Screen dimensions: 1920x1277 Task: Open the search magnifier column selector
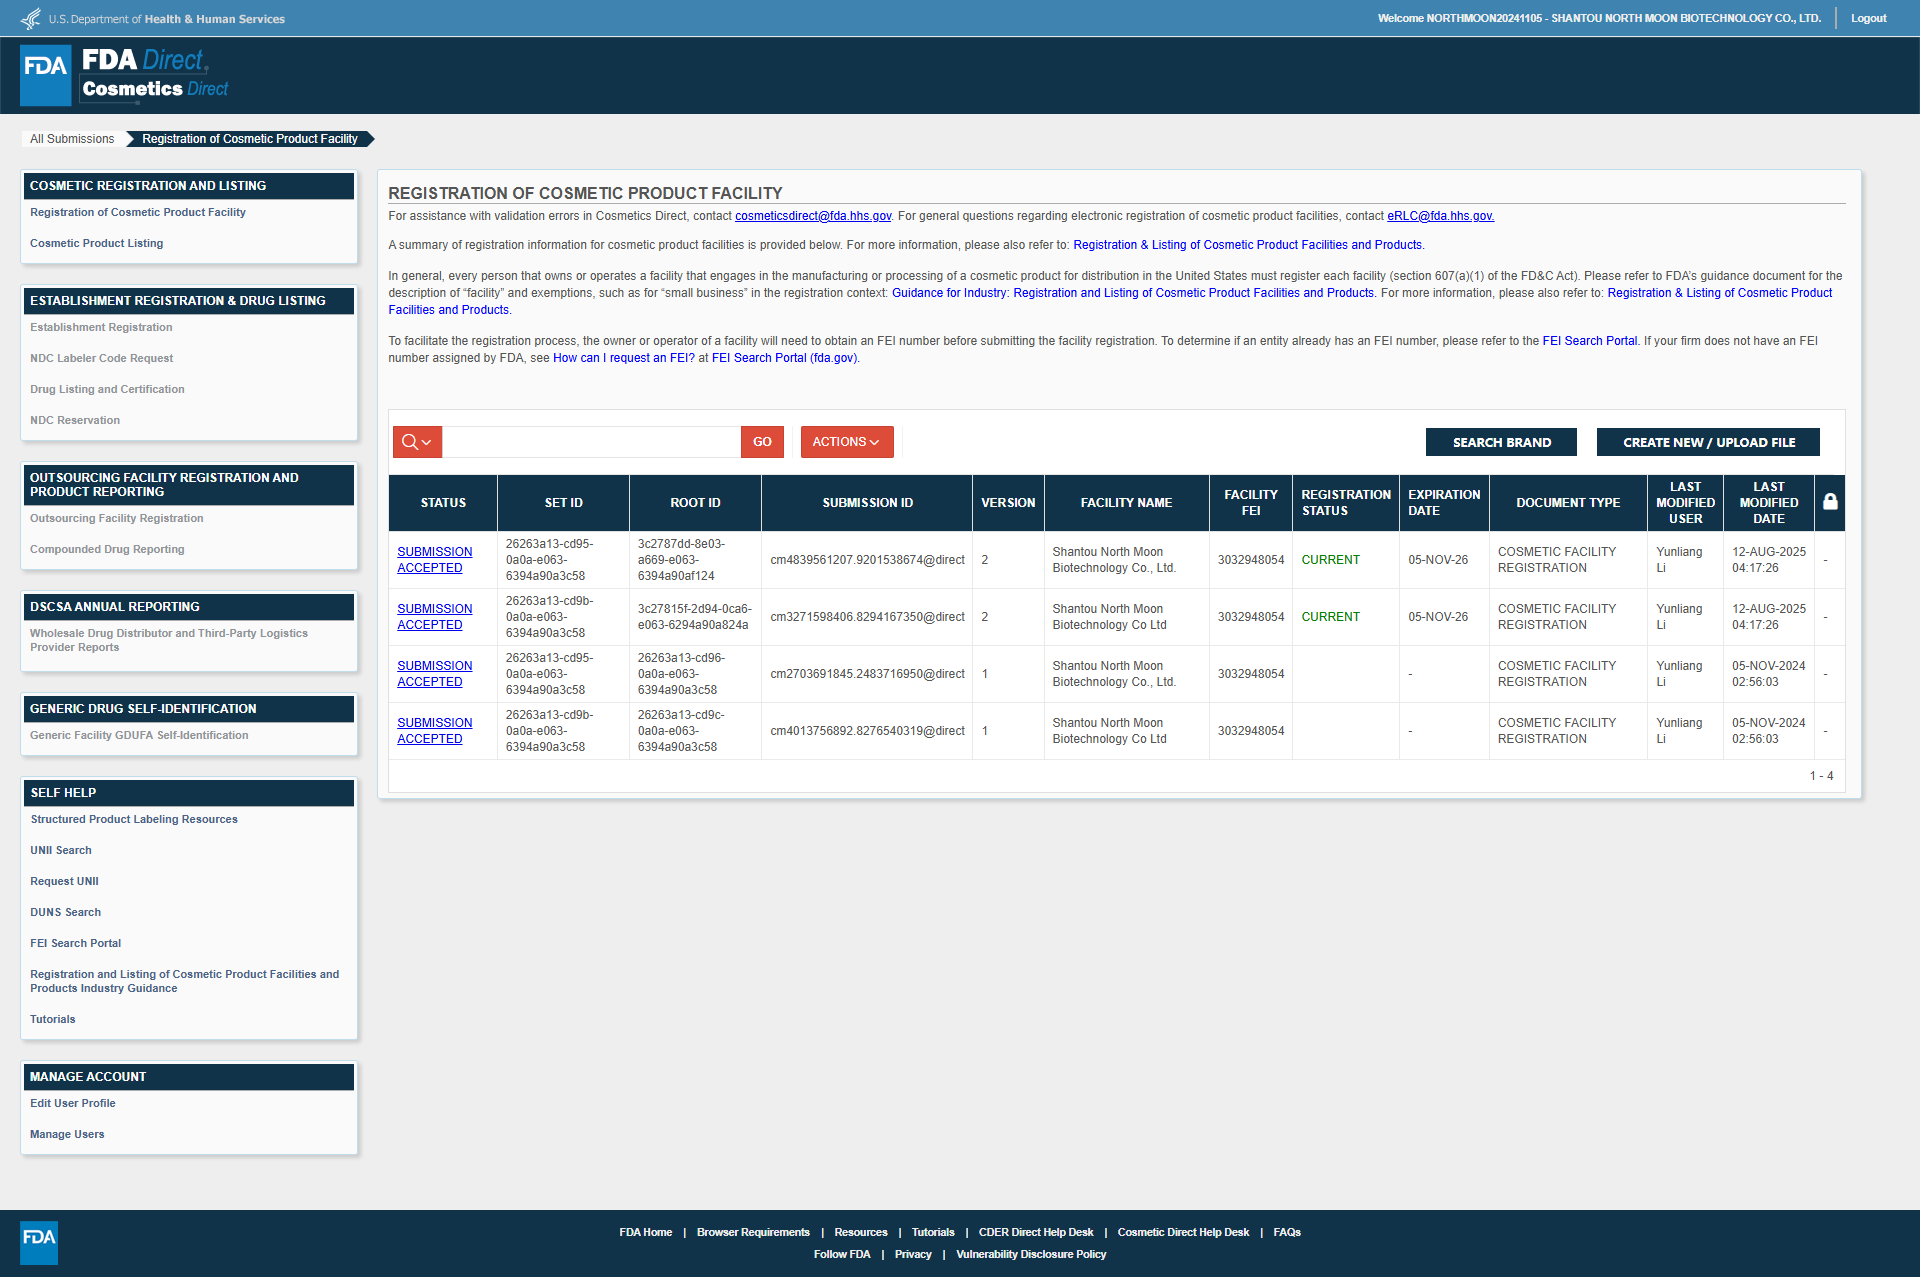pyautogui.click(x=417, y=442)
